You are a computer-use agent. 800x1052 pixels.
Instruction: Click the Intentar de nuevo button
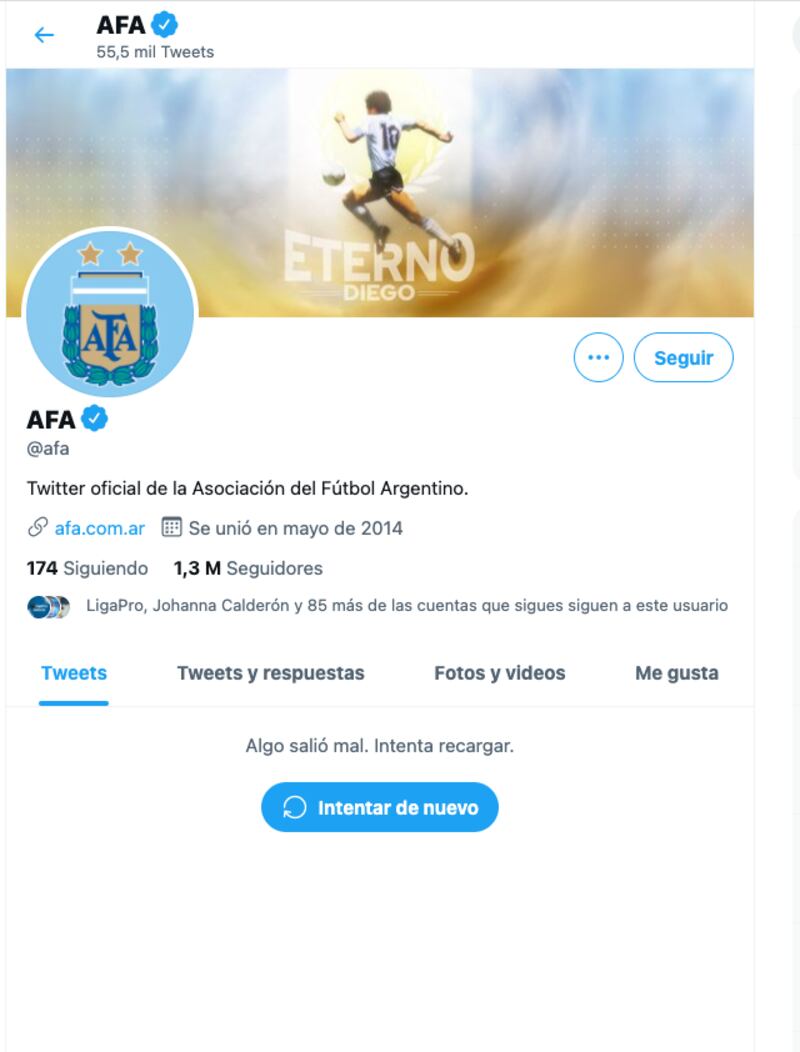[380, 807]
